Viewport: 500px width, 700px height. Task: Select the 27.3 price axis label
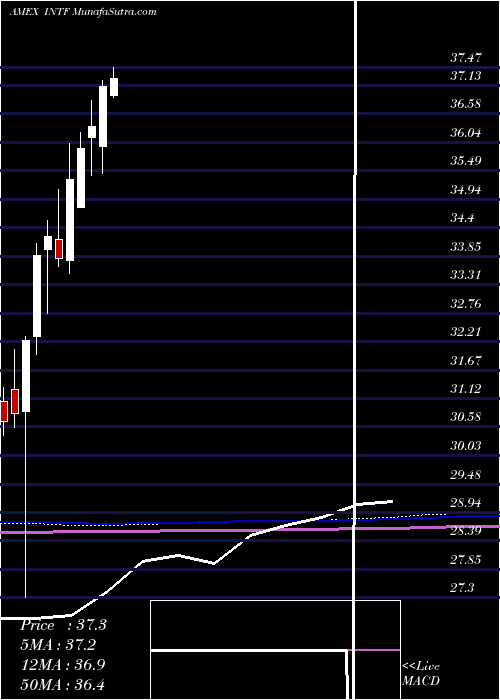462,588
